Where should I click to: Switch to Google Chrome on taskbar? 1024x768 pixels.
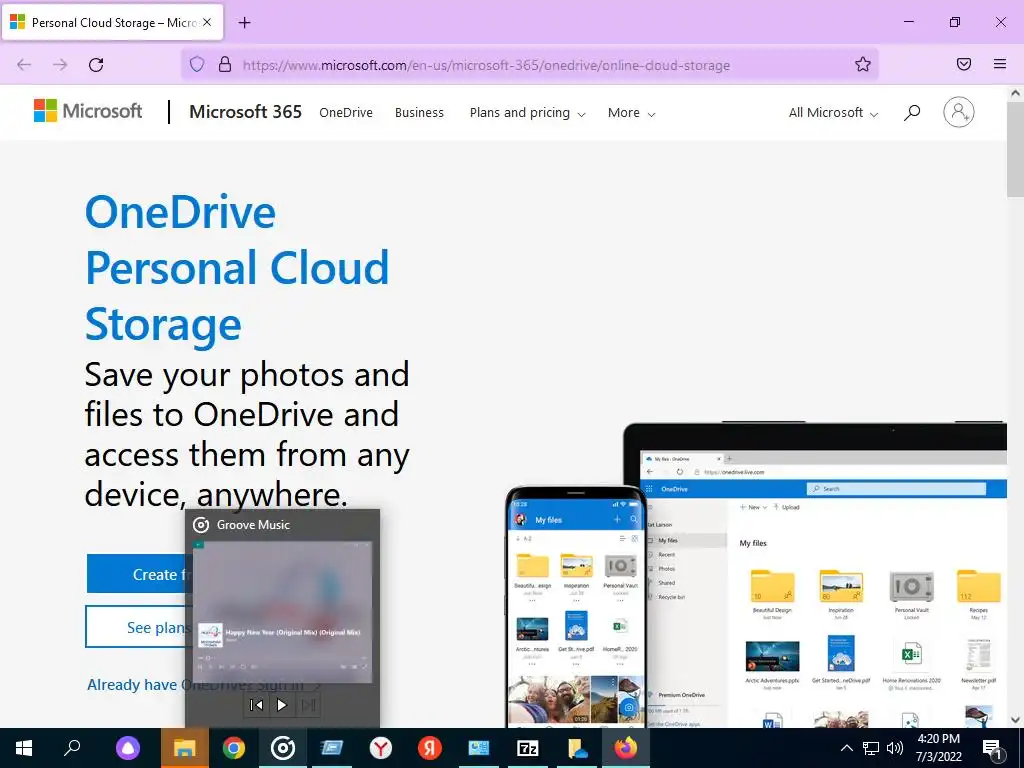[x=233, y=748]
